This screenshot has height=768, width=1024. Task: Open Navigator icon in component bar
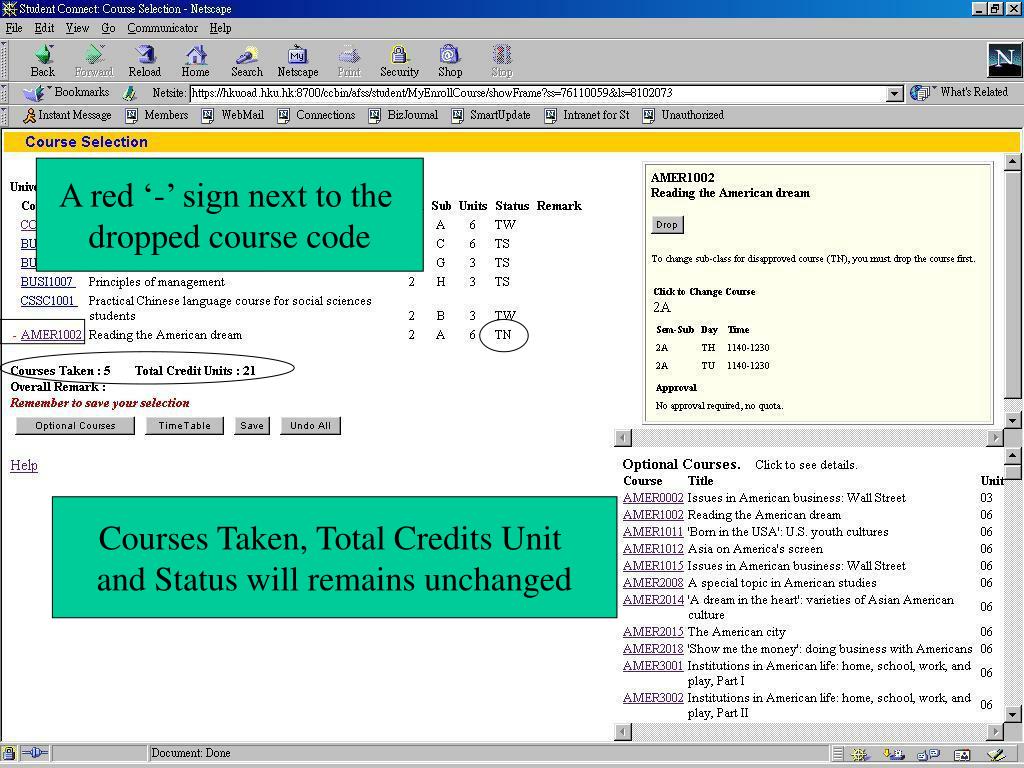[x=859, y=754]
